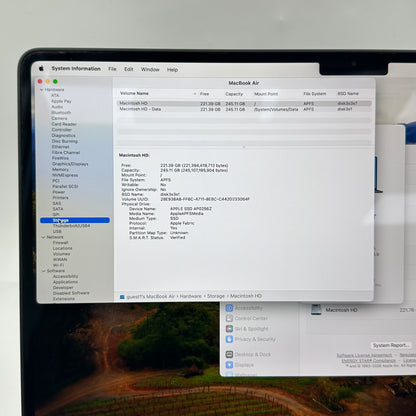Image resolution: width=416 pixels, height=416 pixels.
Task: Sort by the Capacity column header
Action: coord(234,94)
